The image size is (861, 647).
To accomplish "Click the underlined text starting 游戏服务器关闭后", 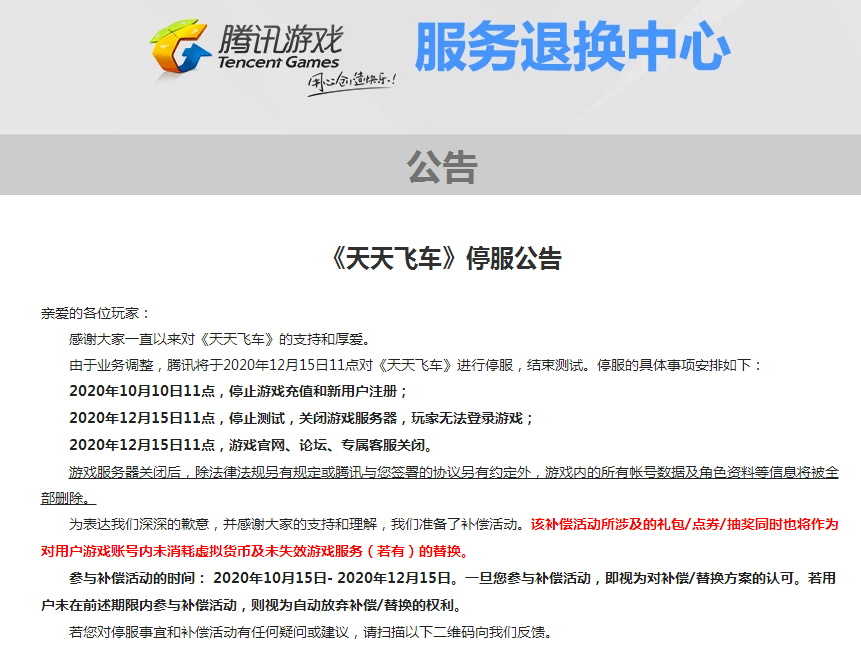I will (454, 472).
